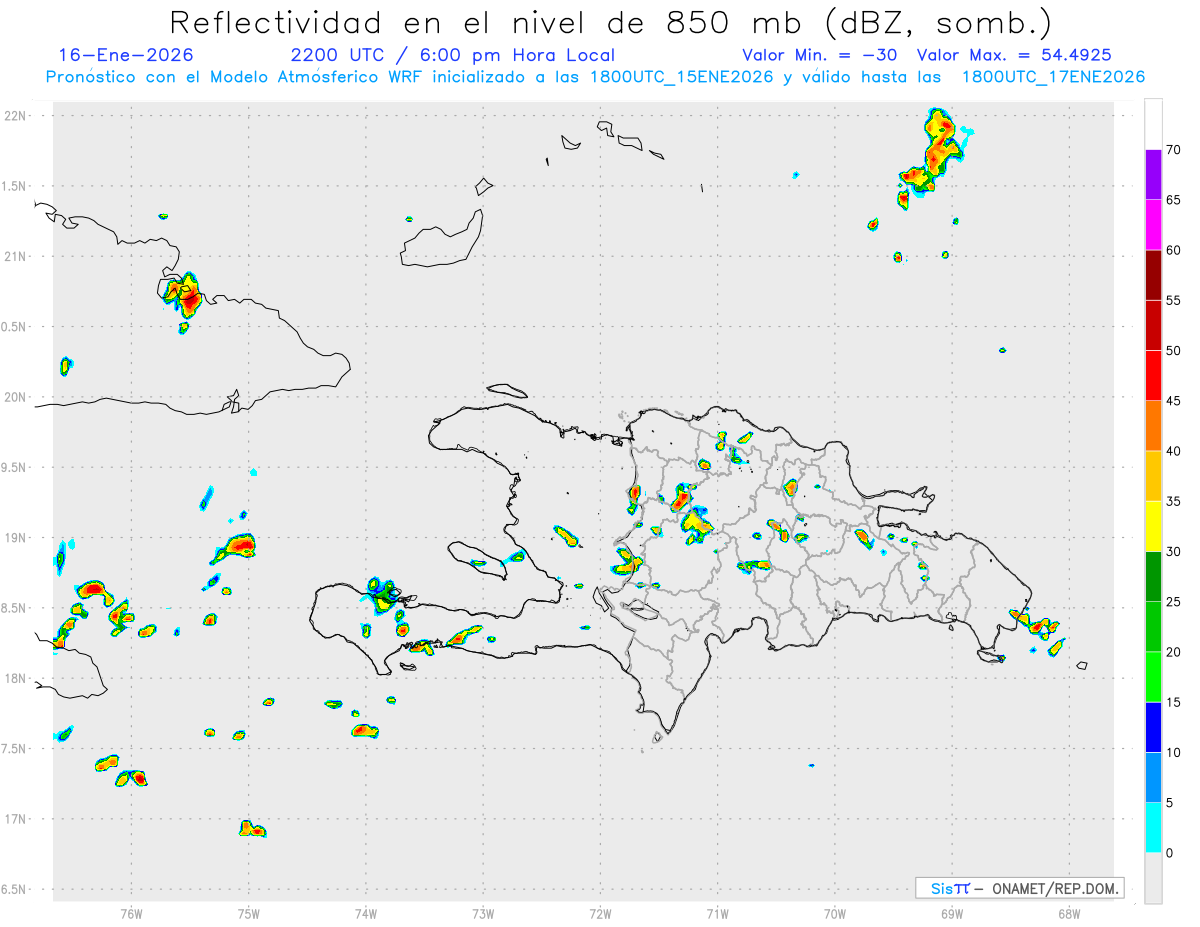1200x927 pixels.
Task: Pick the dark green 25–30 dBZ colorbar segment
Action: (1154, 577)
